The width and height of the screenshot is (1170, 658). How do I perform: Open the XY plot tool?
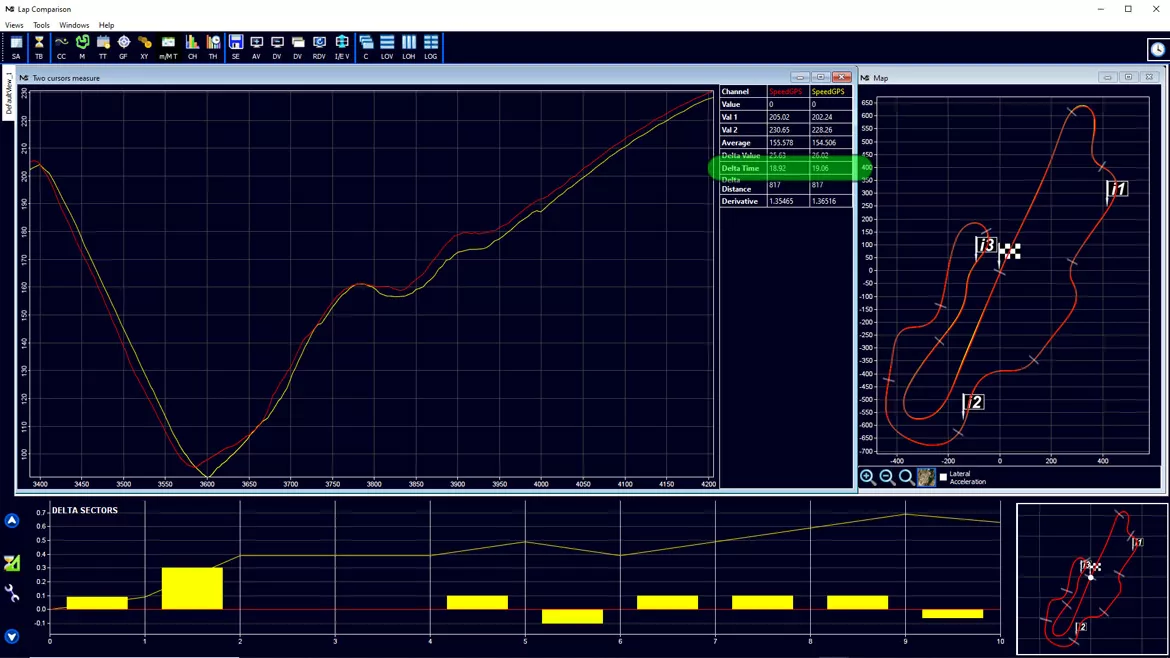pyautogui.click(x=145, y=47)
